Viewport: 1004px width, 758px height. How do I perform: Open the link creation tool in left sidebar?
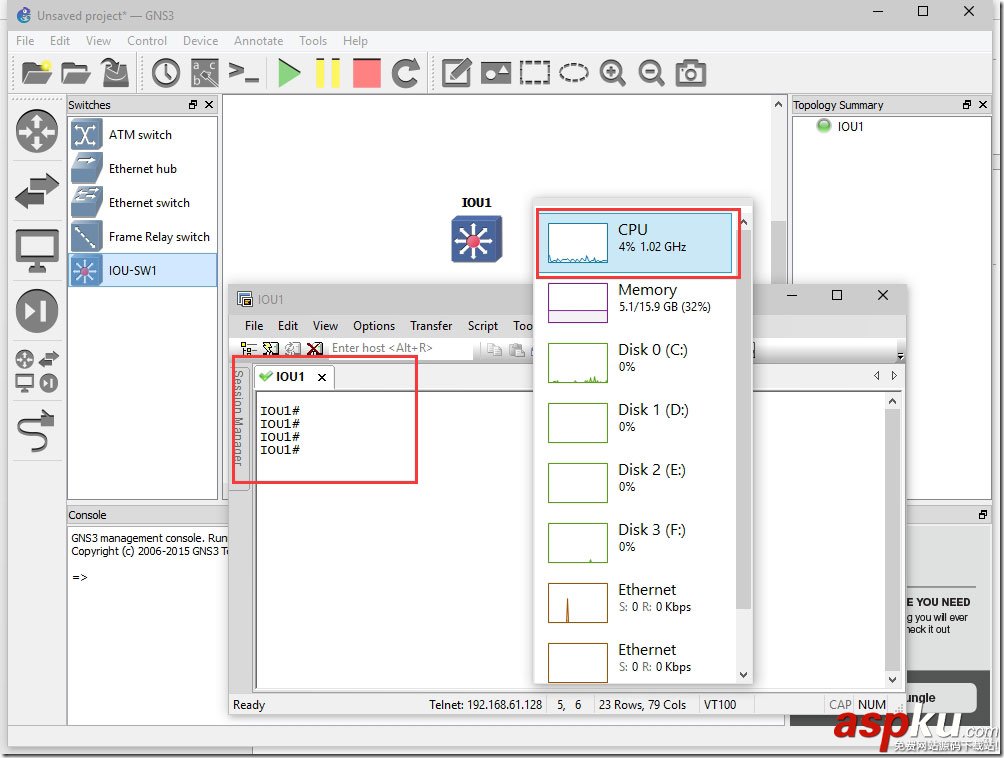37,431
